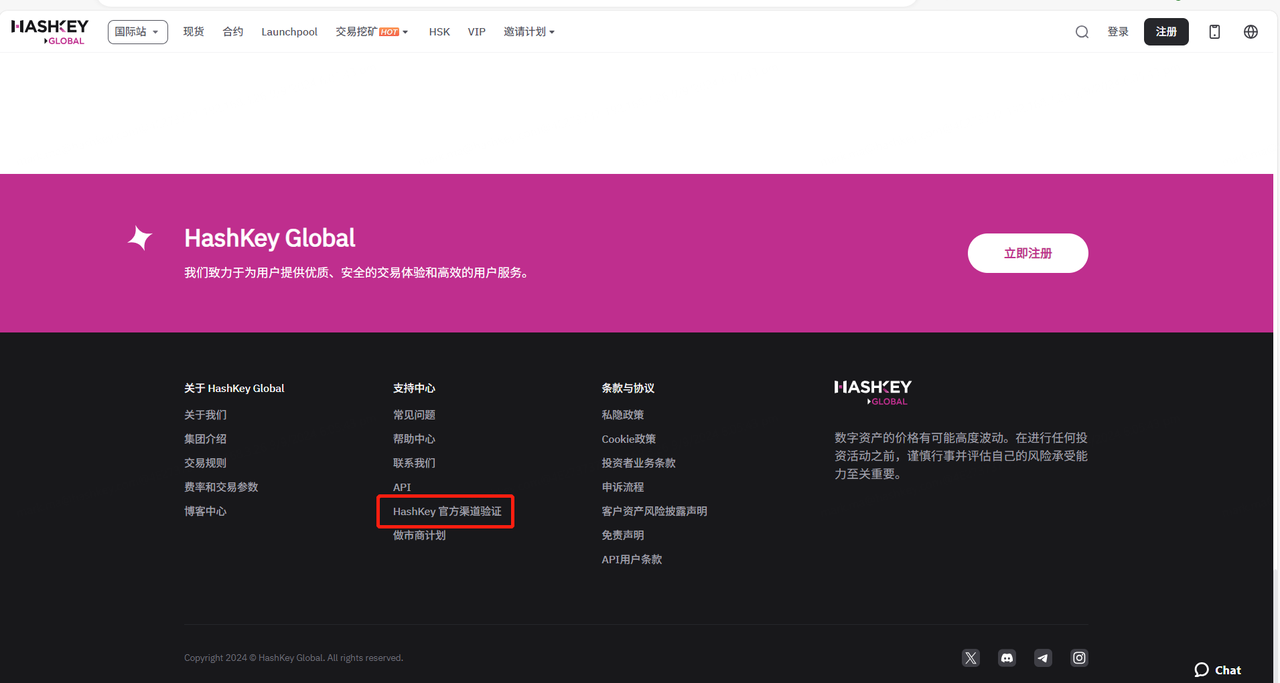Viewport: 1280px width, 683px height.
Task: Open the 常见问题 footer link
Action: coord(414,415)
